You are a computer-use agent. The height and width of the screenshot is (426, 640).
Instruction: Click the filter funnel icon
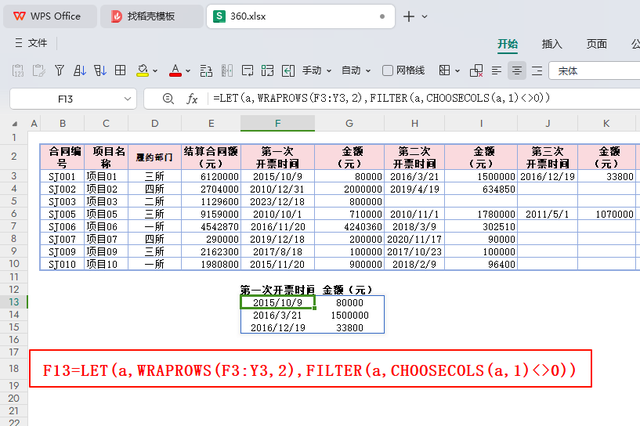pos(60,71)
